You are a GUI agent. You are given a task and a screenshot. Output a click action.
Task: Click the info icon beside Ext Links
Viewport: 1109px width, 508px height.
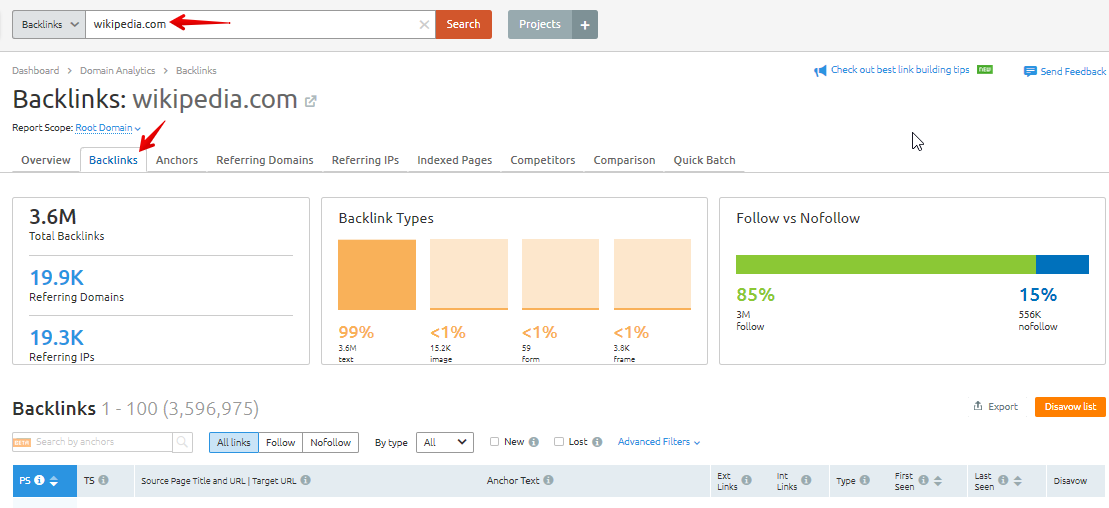[x=746, y=480]
